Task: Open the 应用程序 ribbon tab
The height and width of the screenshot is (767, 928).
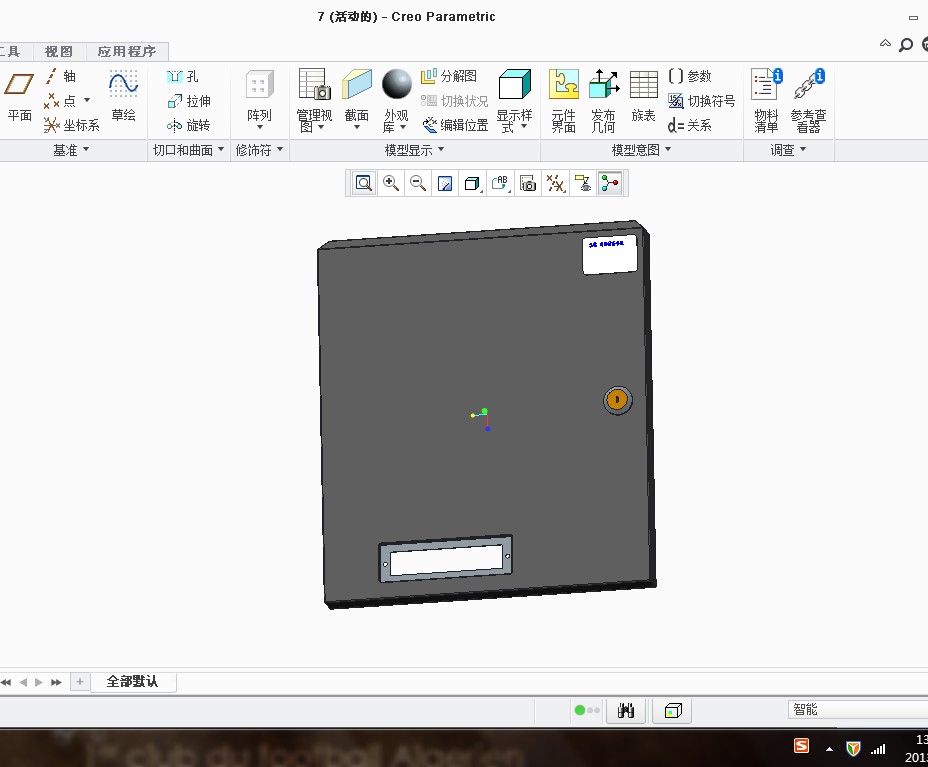Action: coord(127,52)
